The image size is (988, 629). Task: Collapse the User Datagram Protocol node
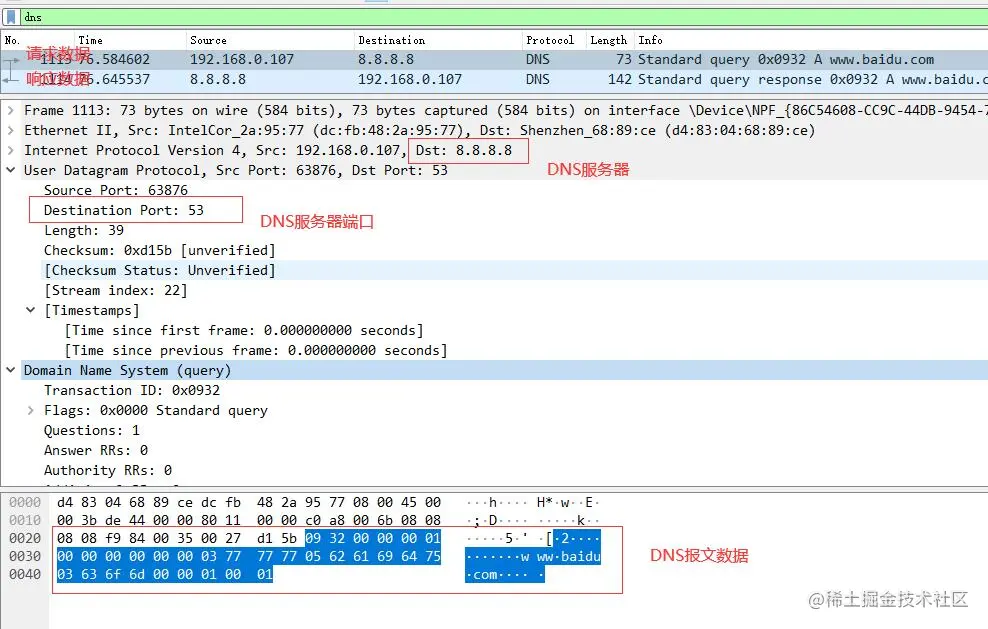[11, 170]
